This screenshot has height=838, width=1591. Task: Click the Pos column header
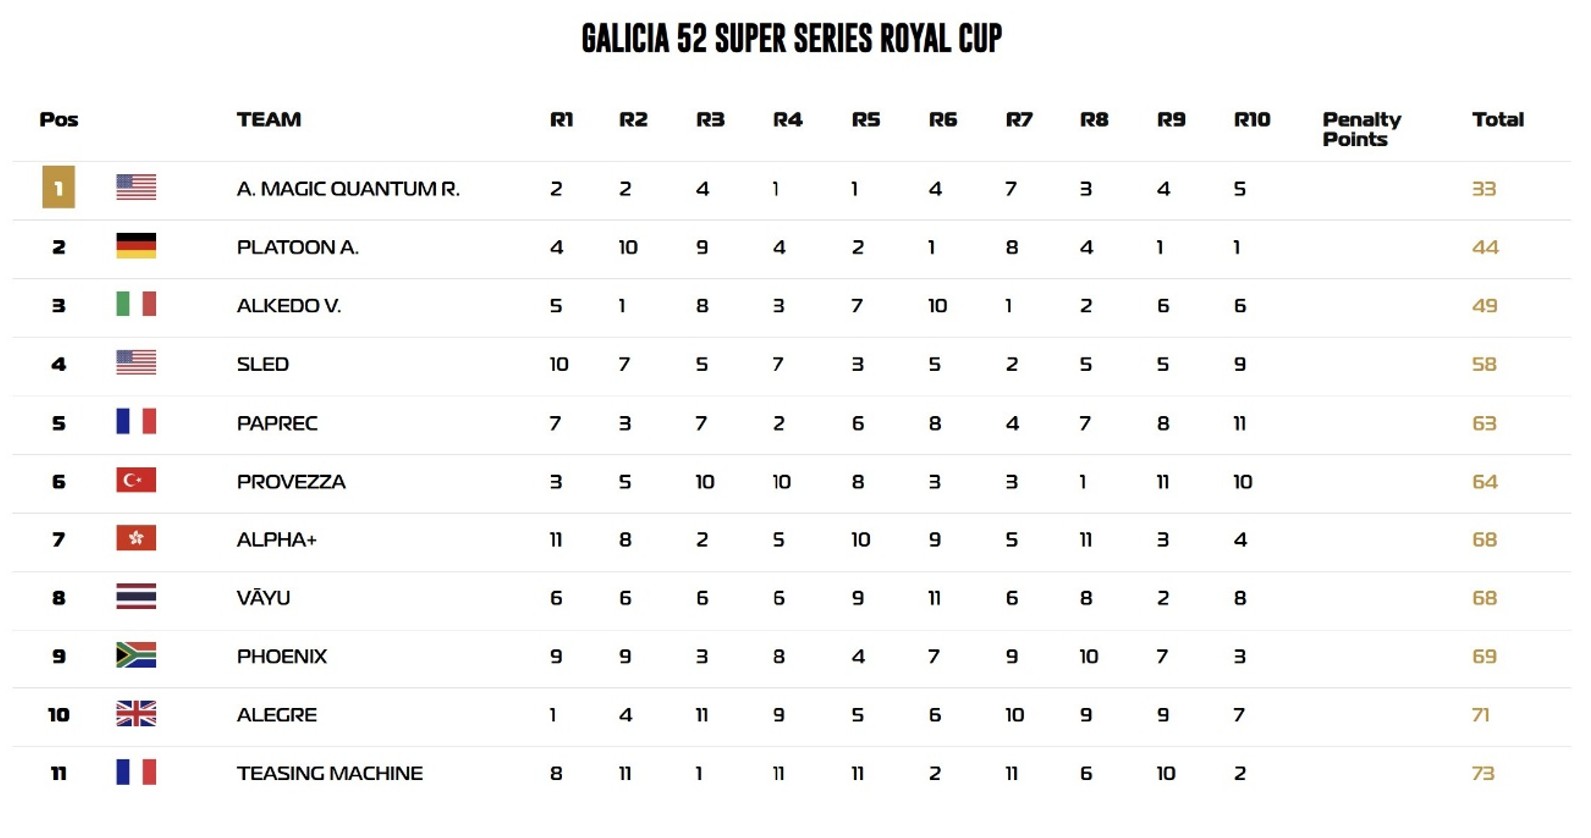[59, 120]
